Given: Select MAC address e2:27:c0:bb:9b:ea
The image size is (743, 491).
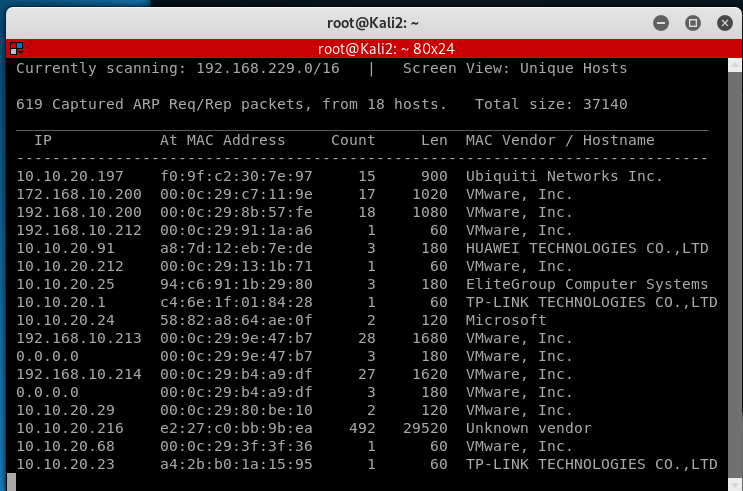Looking at the screenshot, I should [x=236, y=428].
